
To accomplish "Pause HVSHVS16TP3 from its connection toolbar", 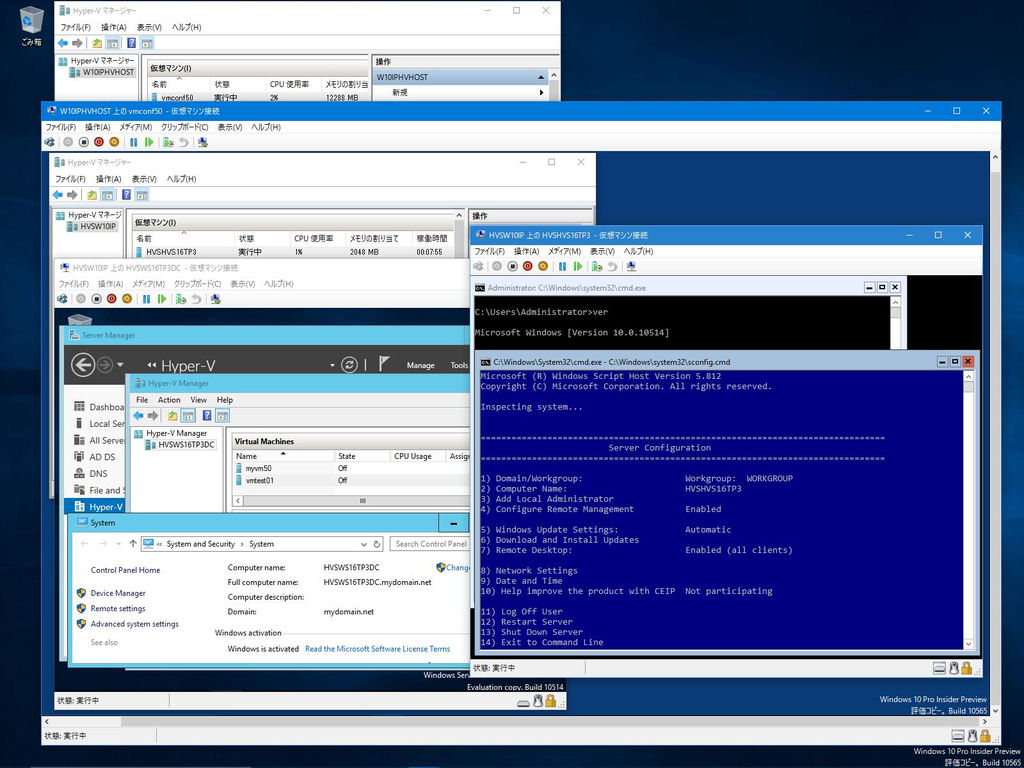I will [562, 266].
